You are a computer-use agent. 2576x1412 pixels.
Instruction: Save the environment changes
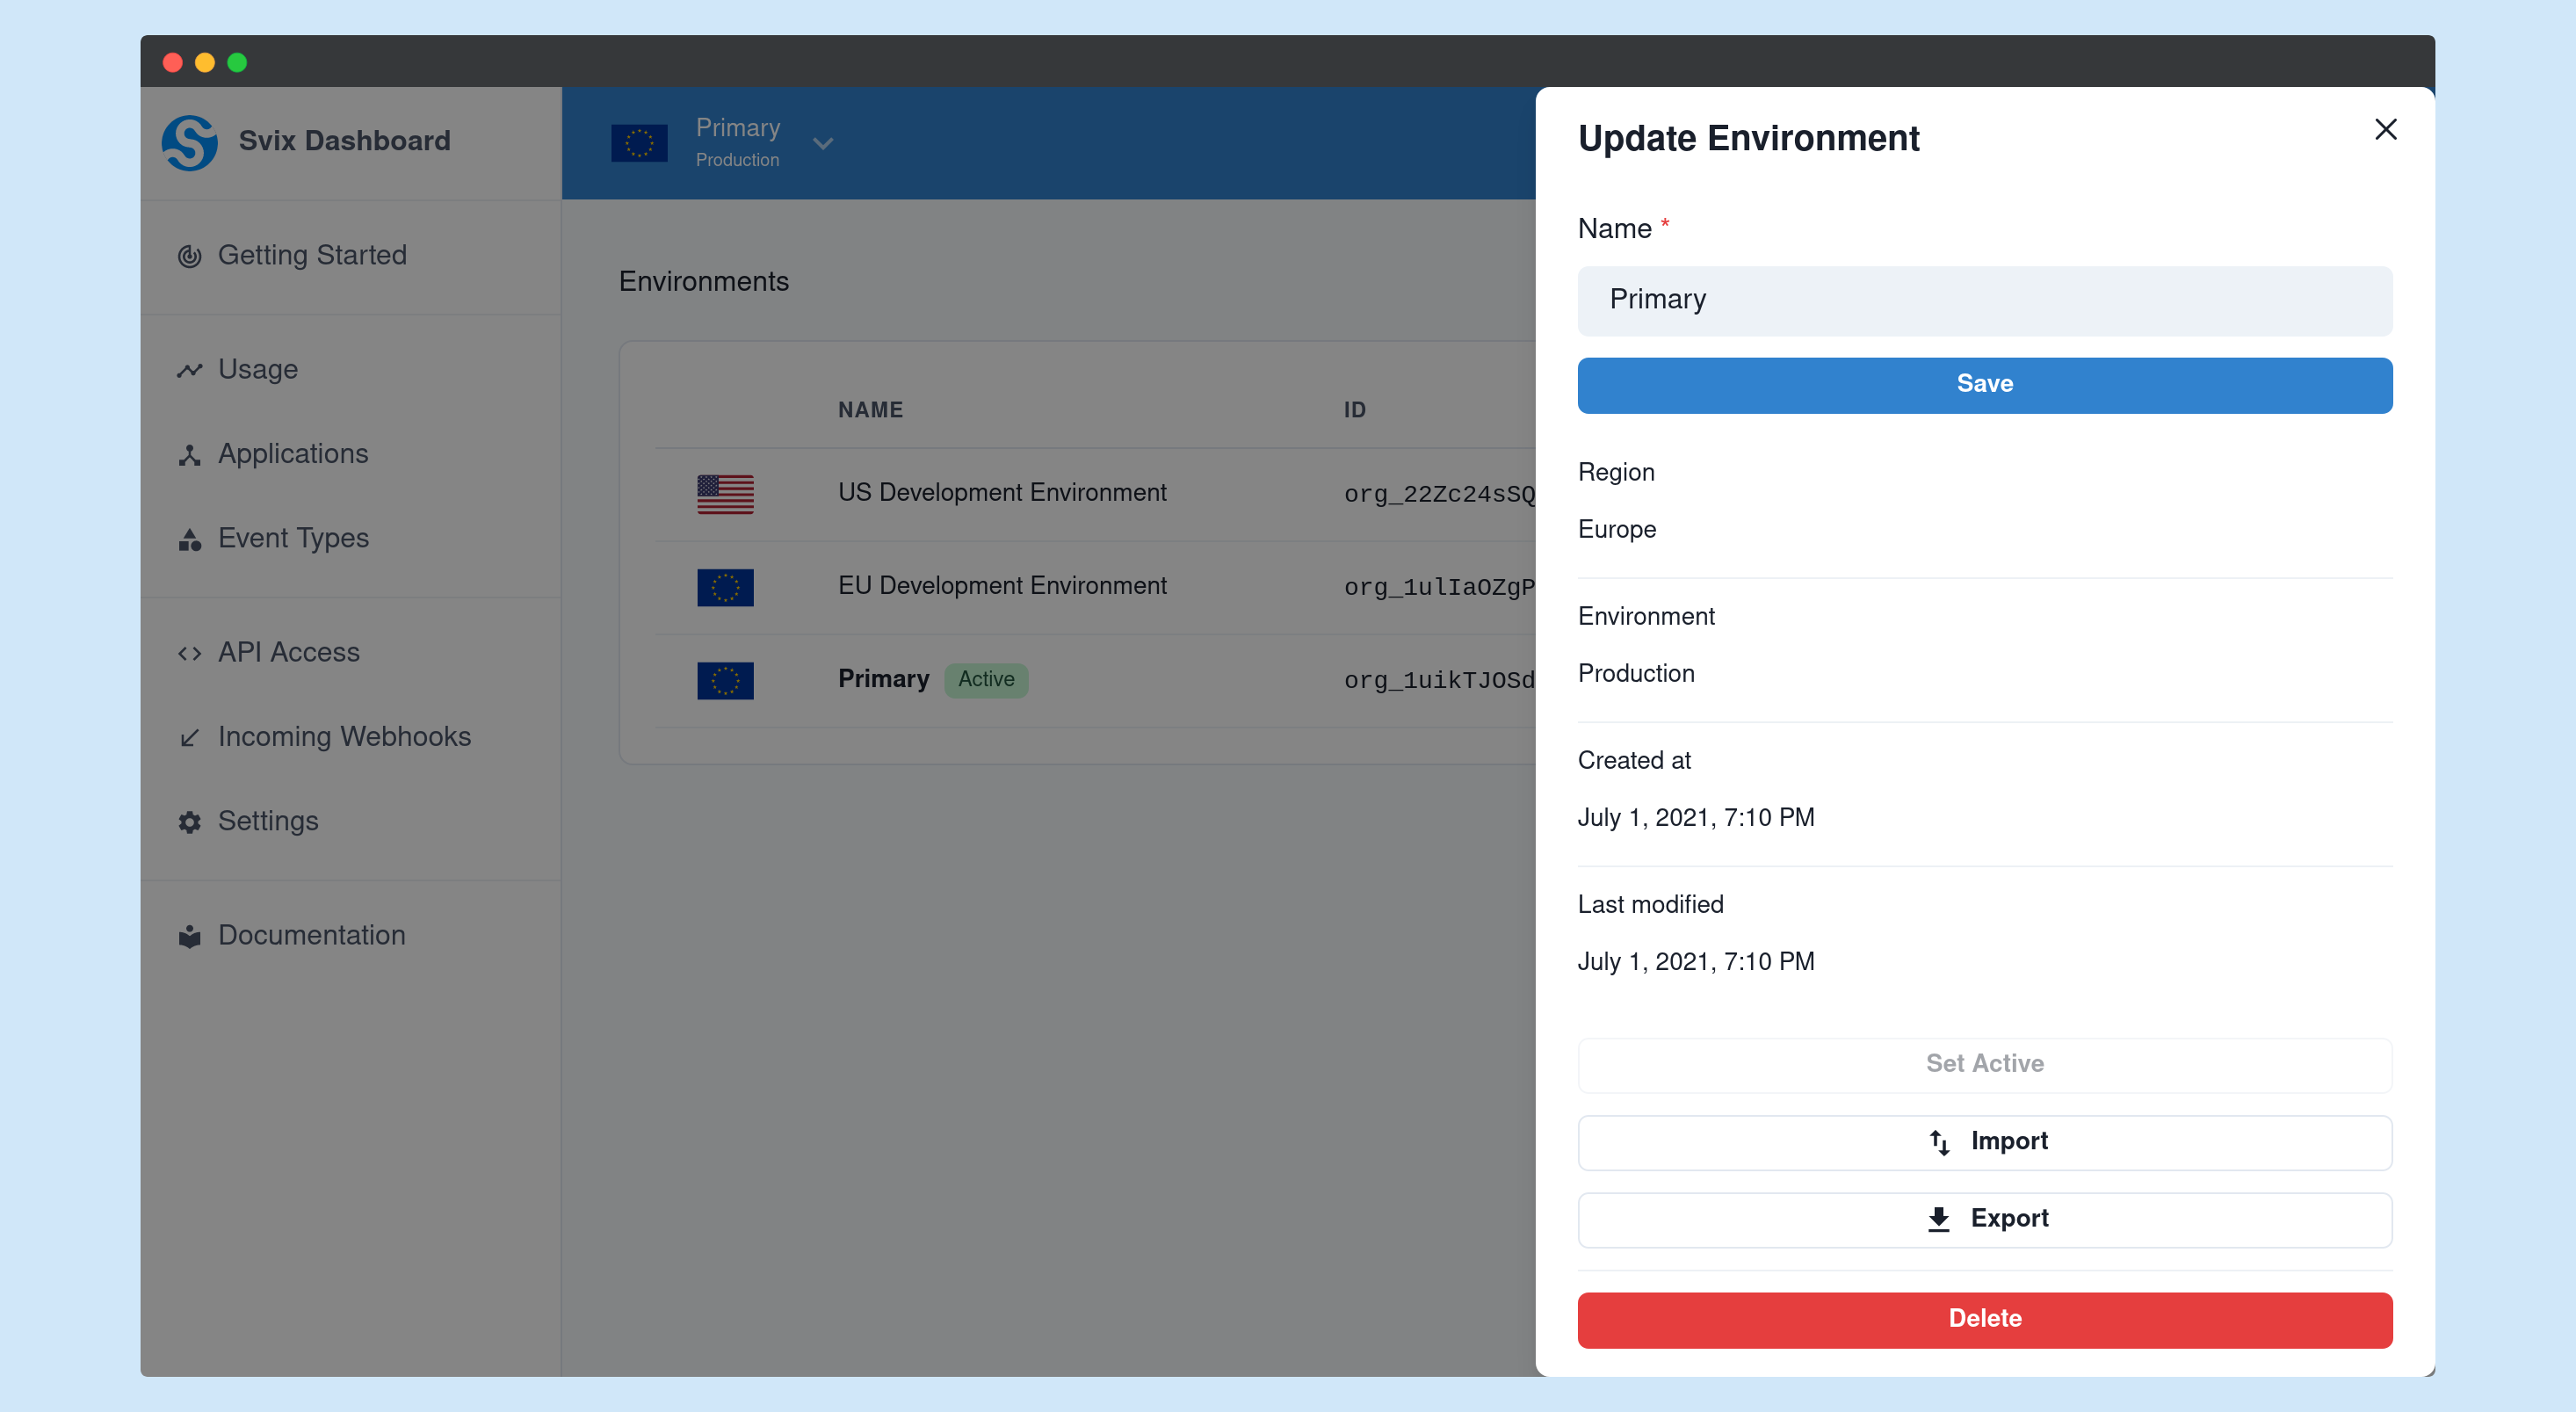(1984, 384)
